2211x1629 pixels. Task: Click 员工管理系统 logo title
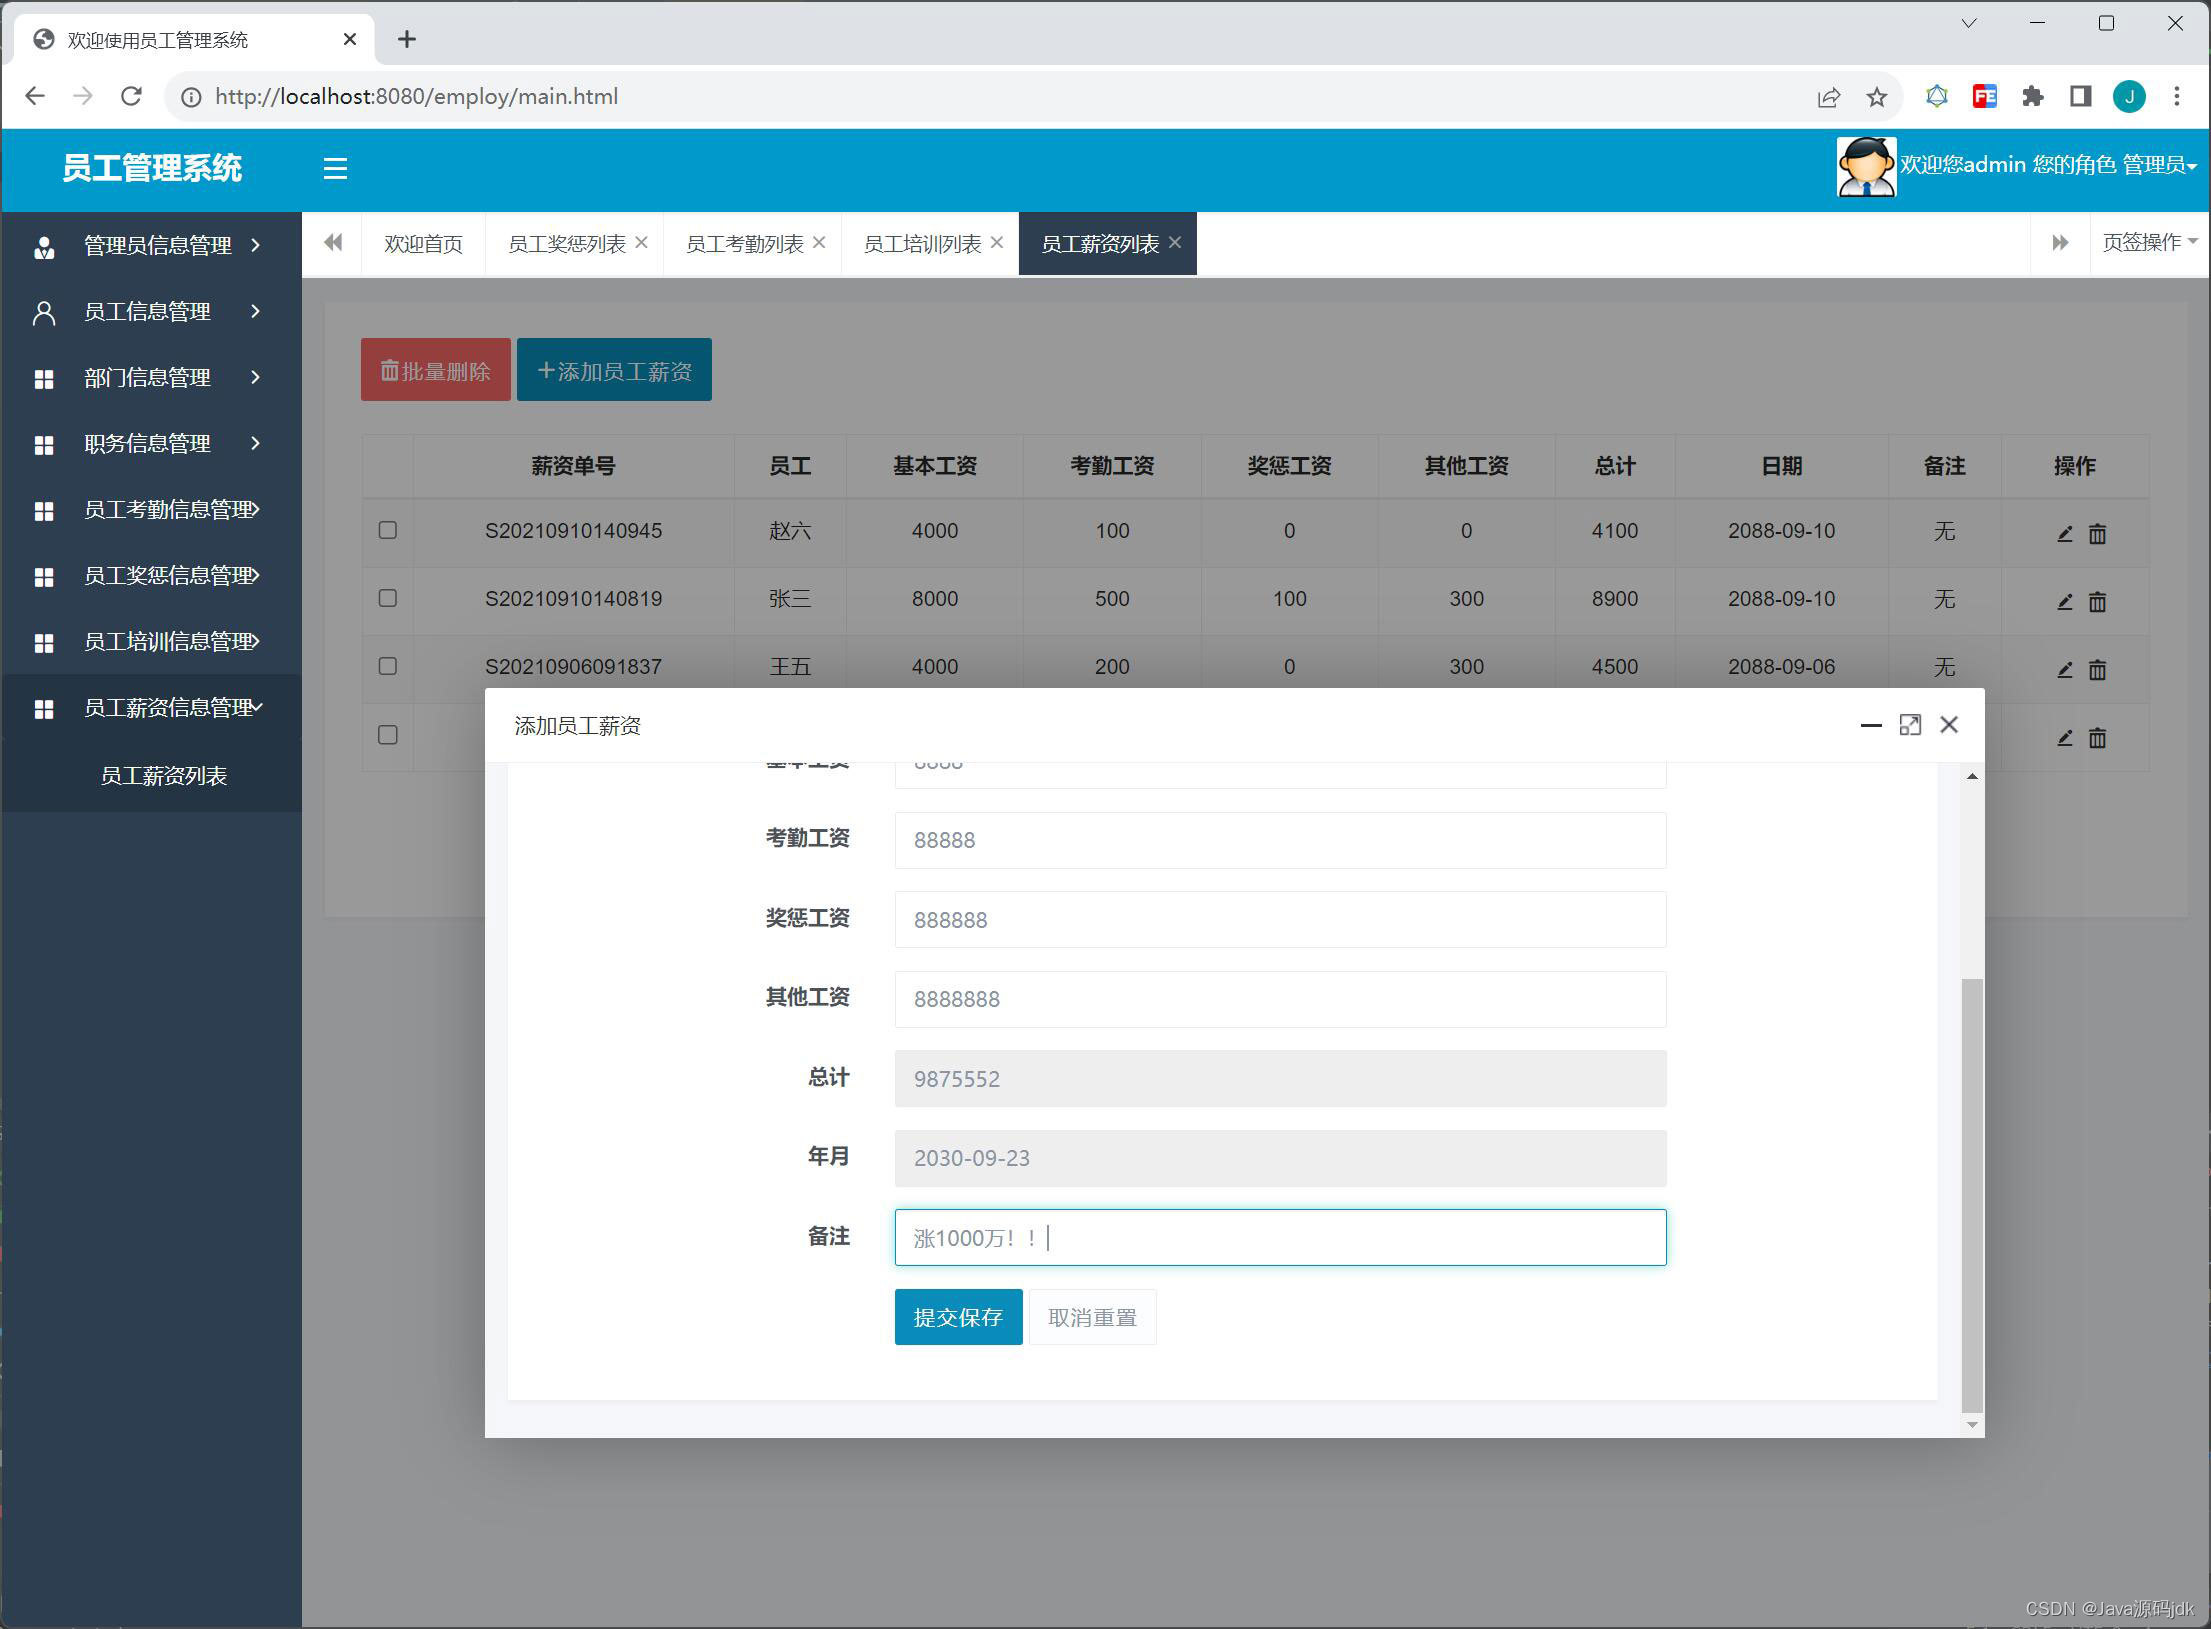point(152,168)
